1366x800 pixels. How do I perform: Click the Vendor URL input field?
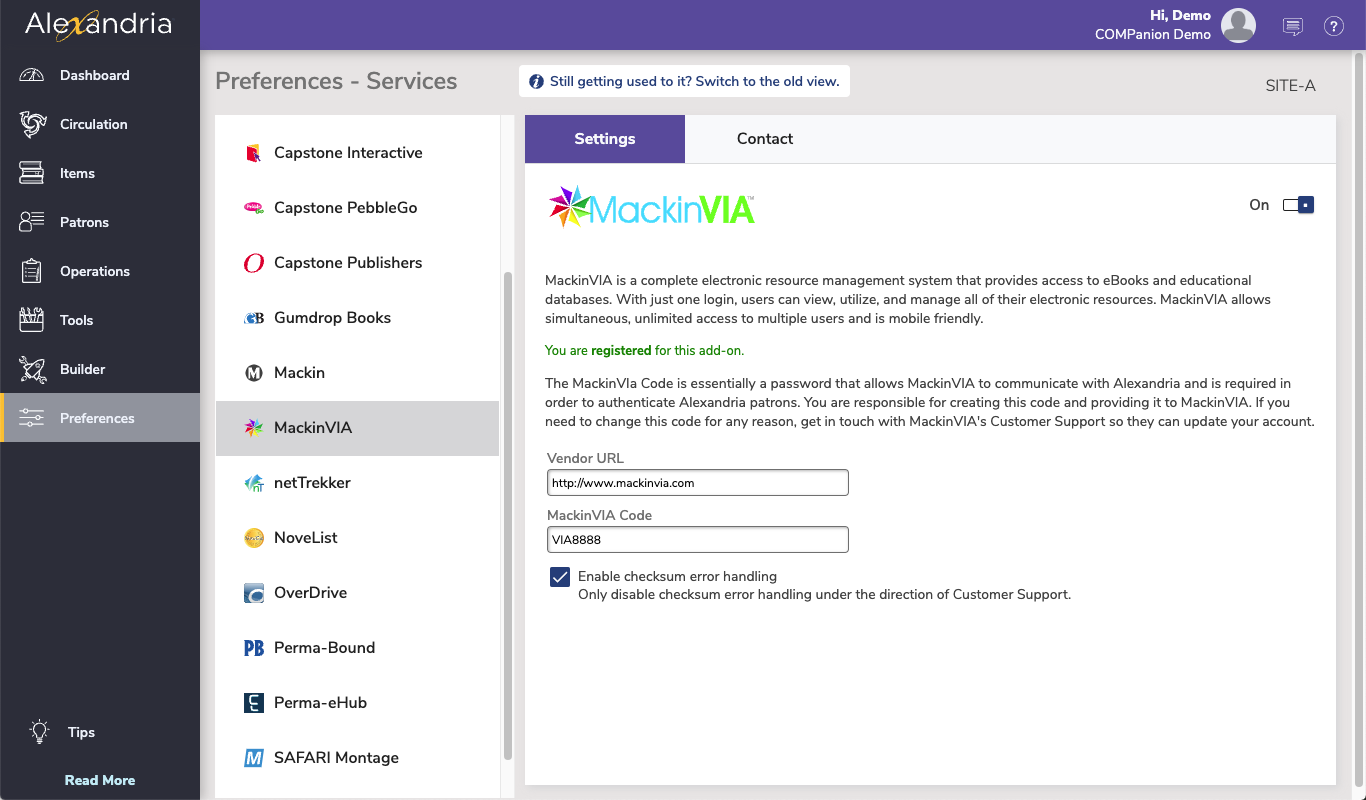pos(697,483)
